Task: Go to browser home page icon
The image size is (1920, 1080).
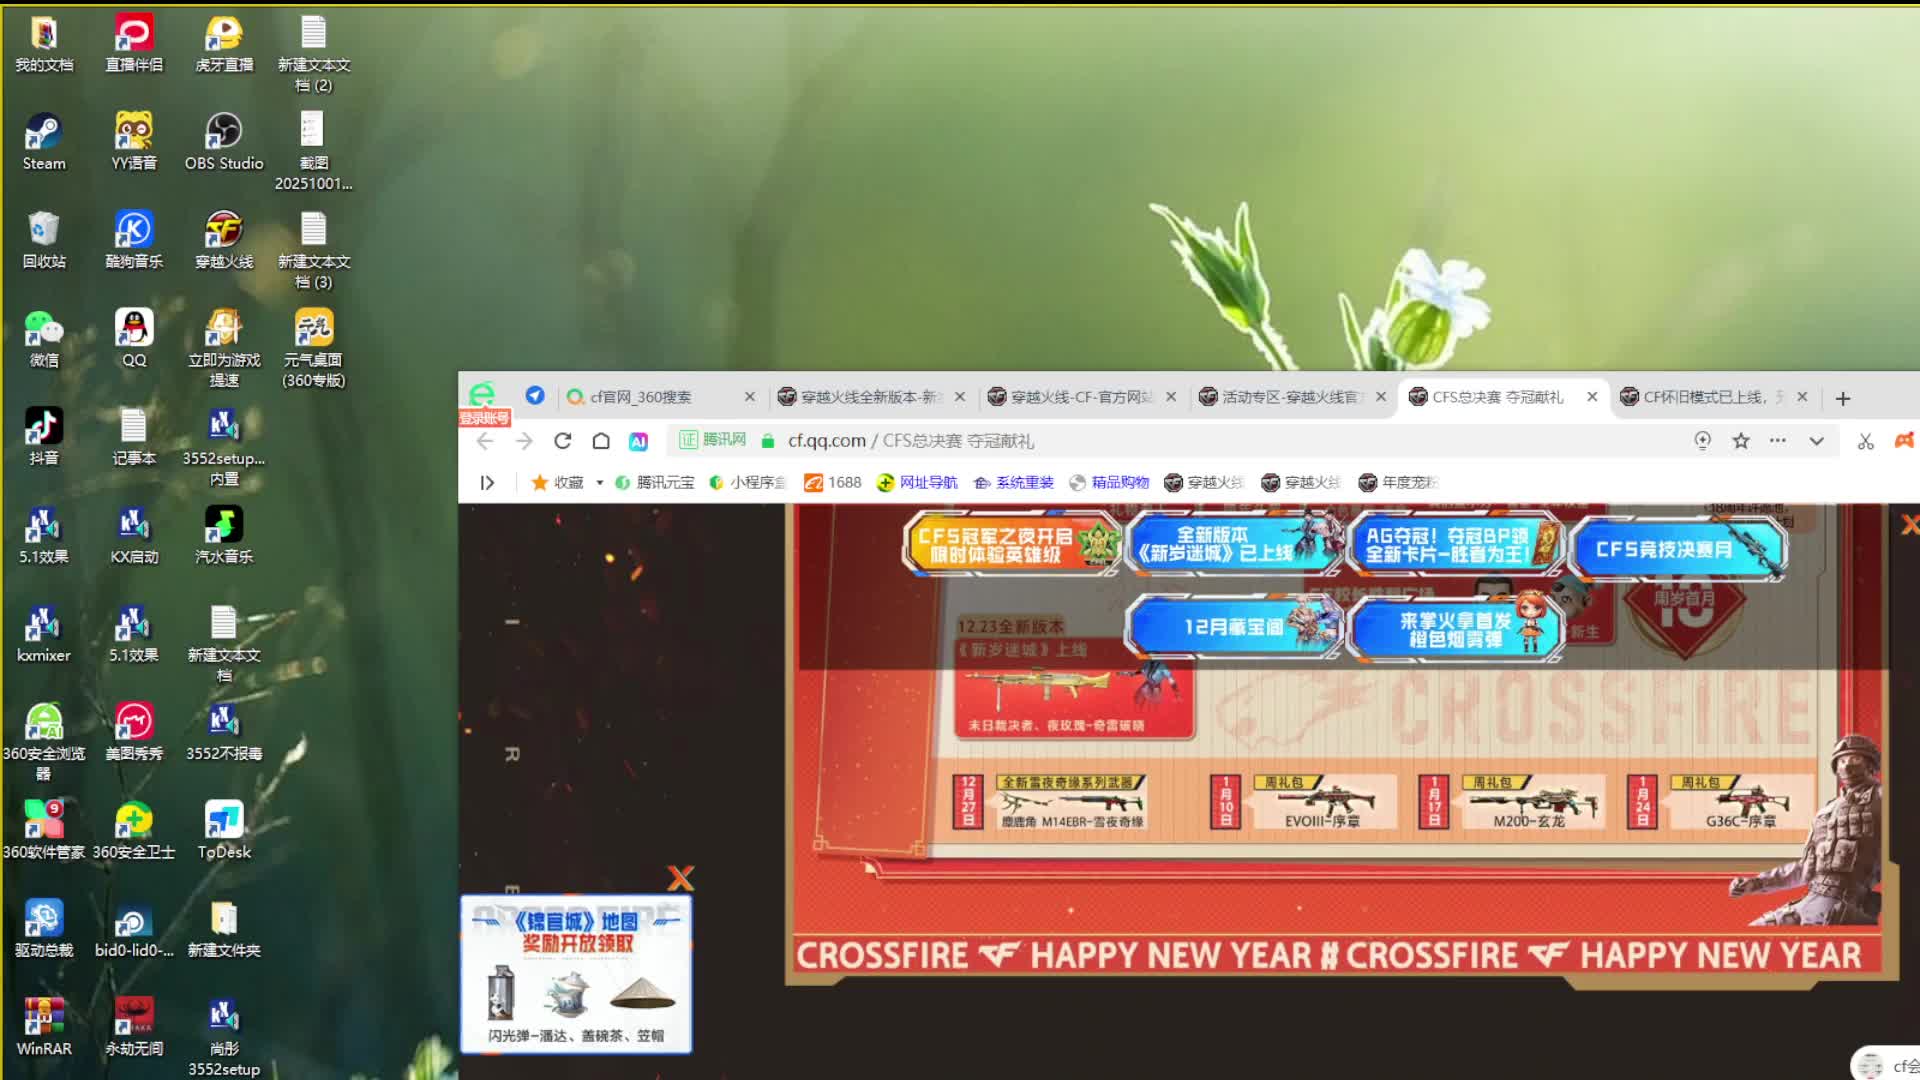Action: click(x=601, y=441)
